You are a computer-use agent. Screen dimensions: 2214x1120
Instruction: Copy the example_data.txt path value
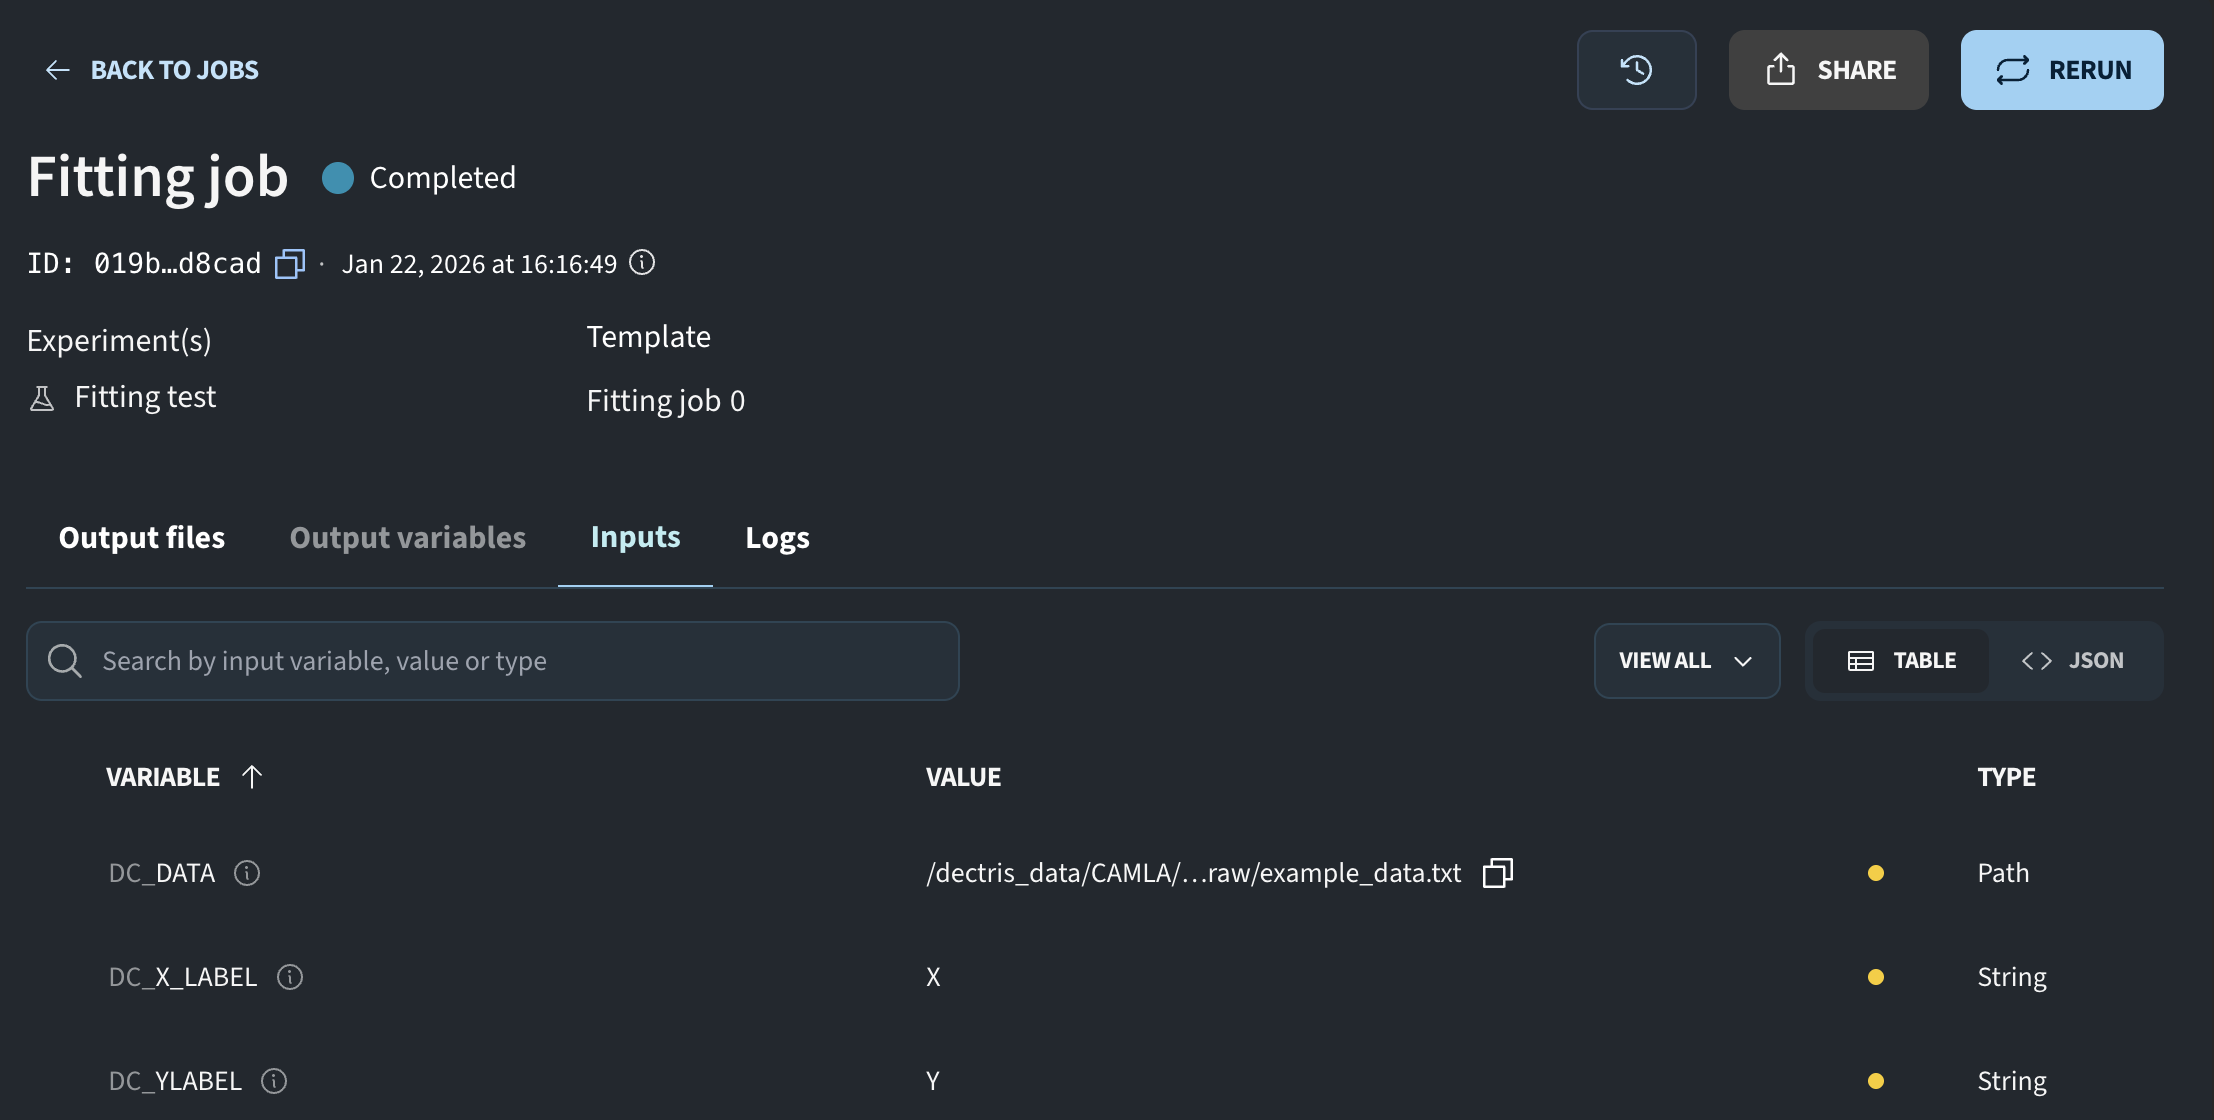coord(1497,873)
